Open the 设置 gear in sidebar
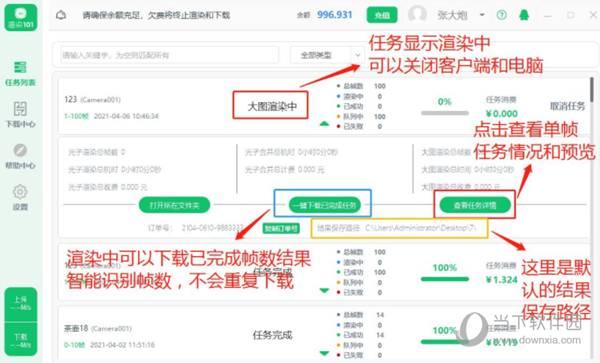The width and height of the screenshot is (600, 363). click(20, 198)
